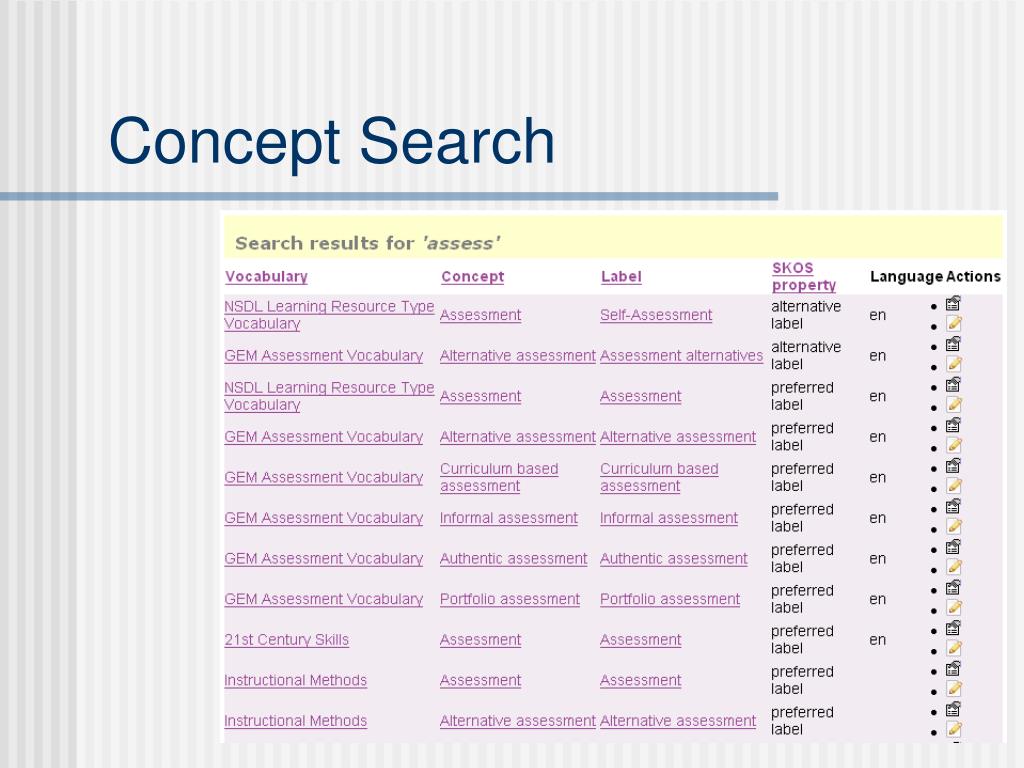The height and width of the screenshot is (768, 1024).
Task: Open Informal assessment concept link
Action: point(509,518)
